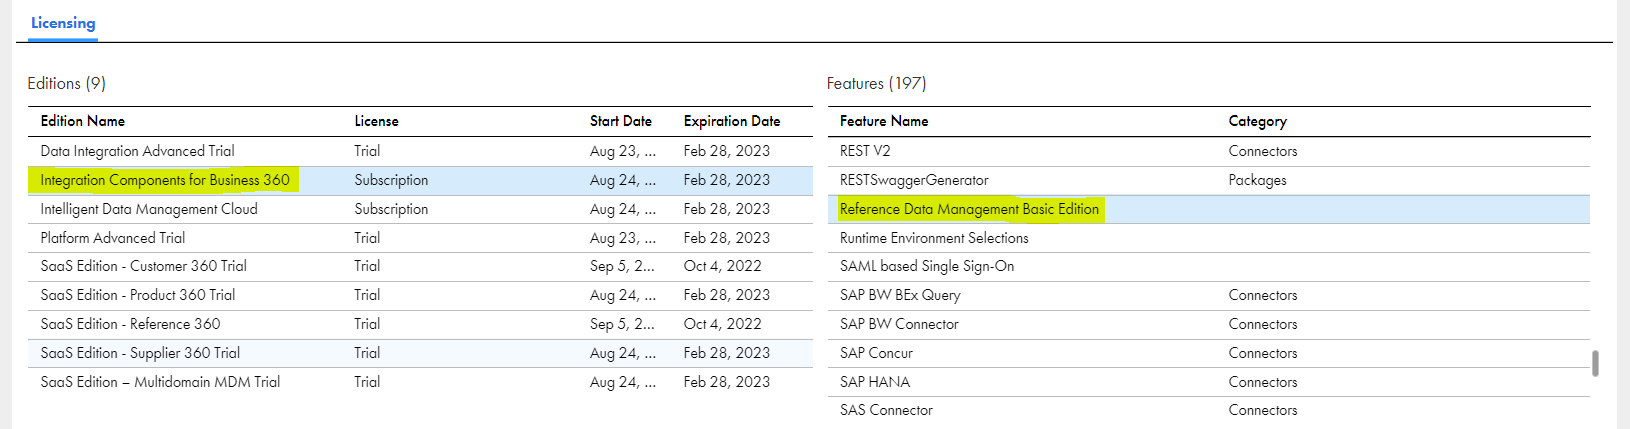Click Subscription license of Integration Components row
This screenshot has height=429, width=1630.
click(x=391, y=180)
